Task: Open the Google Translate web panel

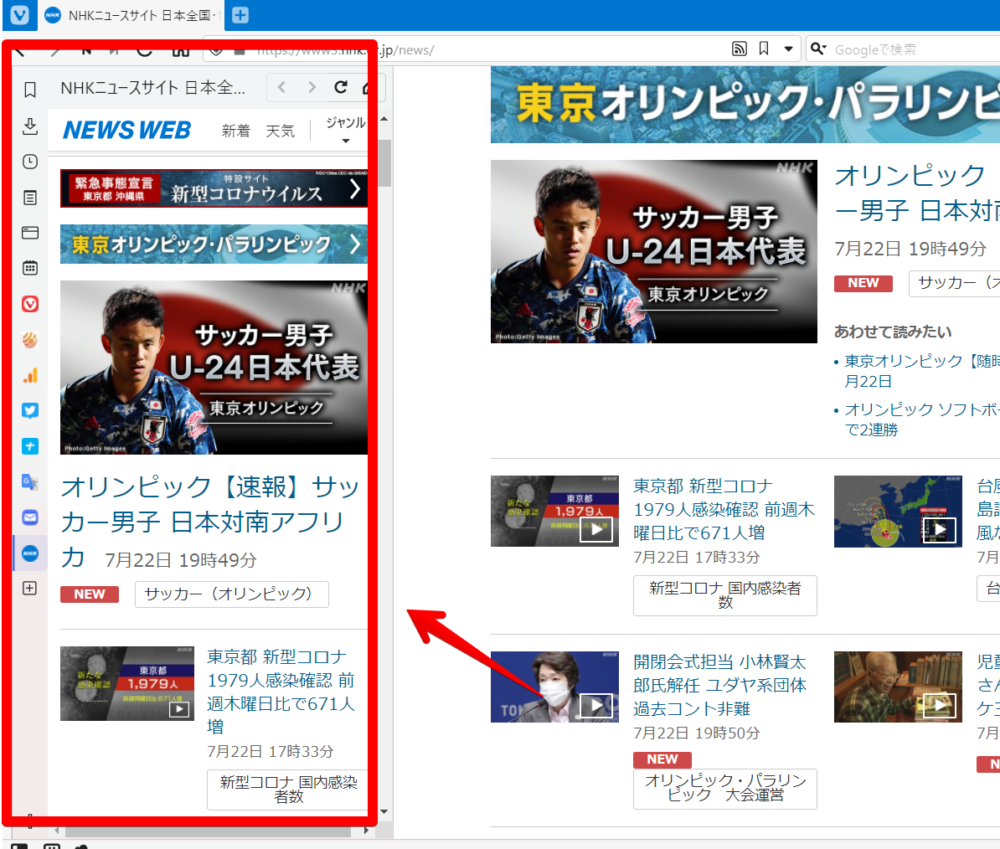Action: point(30,482)
